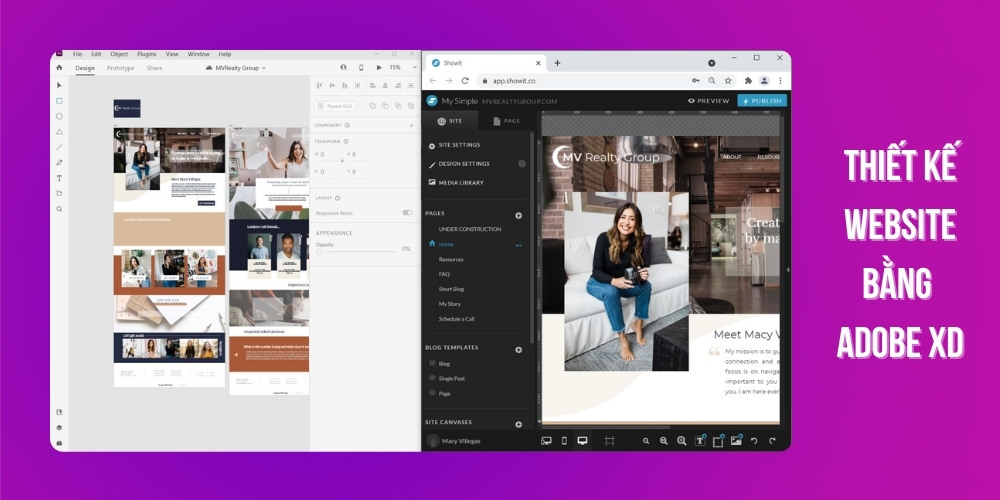Select the Resources page in Showit
This screenshot has height=500, width=1000.
point(451,260)
